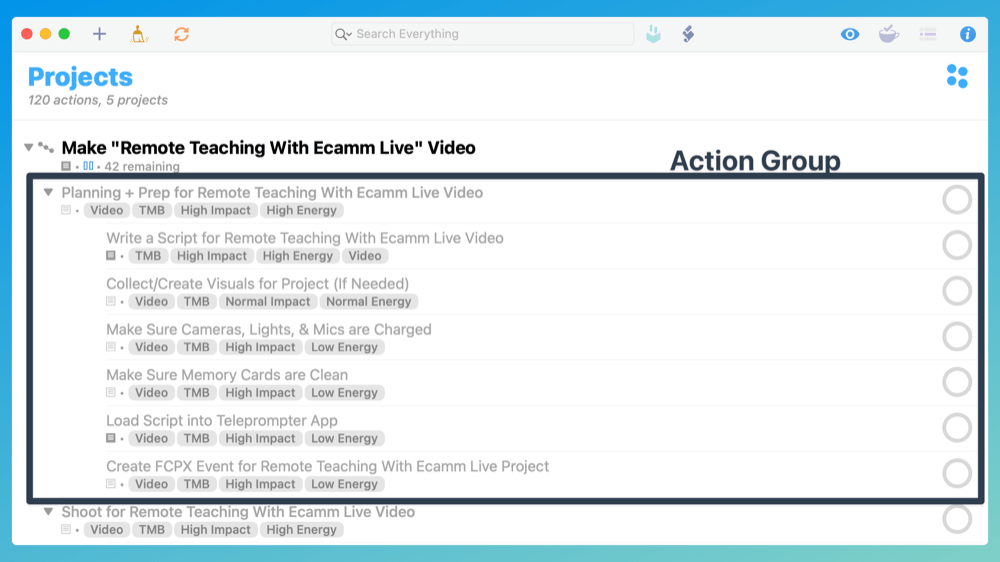Click the purple Quick Open toolbar icon
The image size is (1000, 562).
(688, 34)
